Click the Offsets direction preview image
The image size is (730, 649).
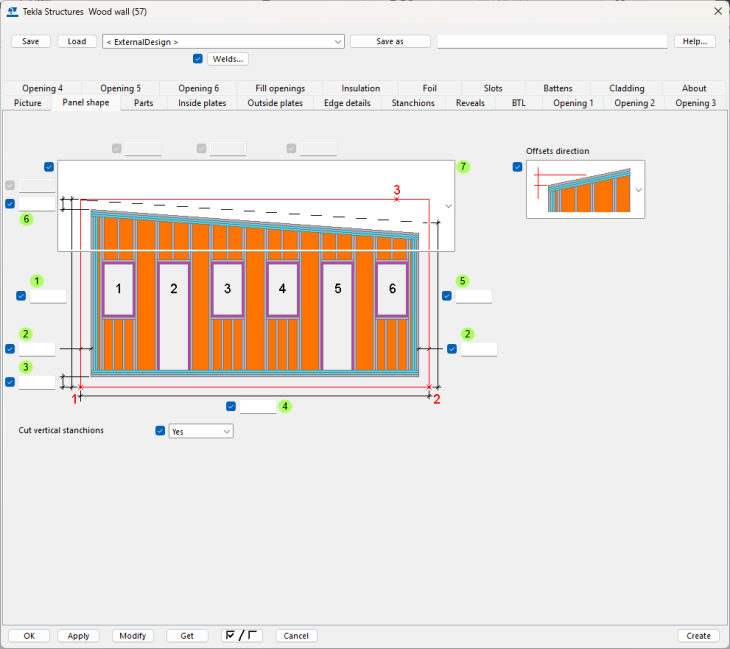pos(581,189)
